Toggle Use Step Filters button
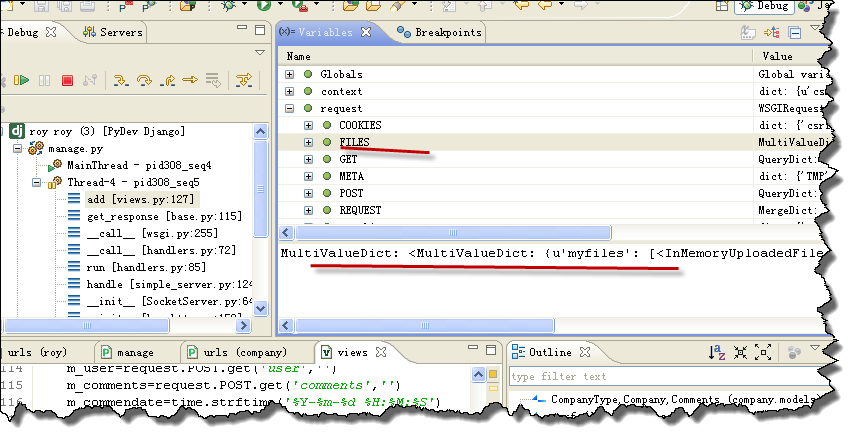Screen dimensions: 861x446 point(244,80)
